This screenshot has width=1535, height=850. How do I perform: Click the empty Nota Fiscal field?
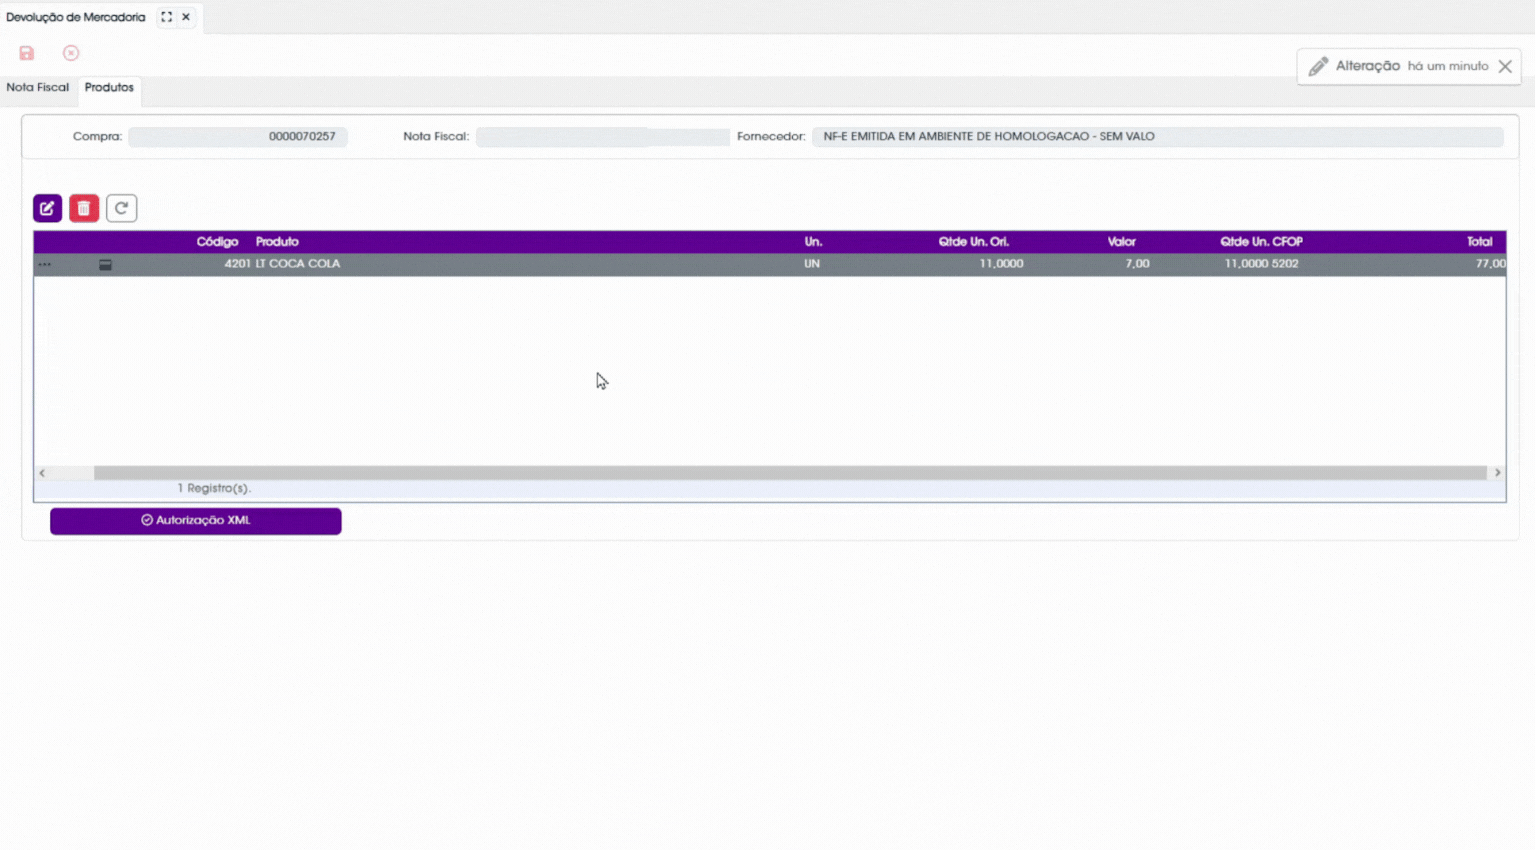click(602, 136)
